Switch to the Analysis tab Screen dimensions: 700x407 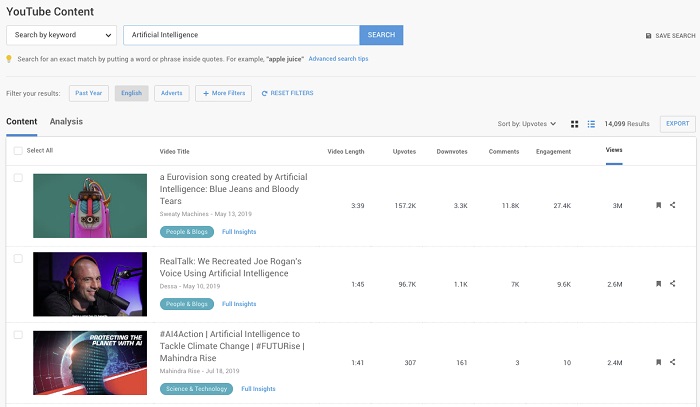pos(66,122)
